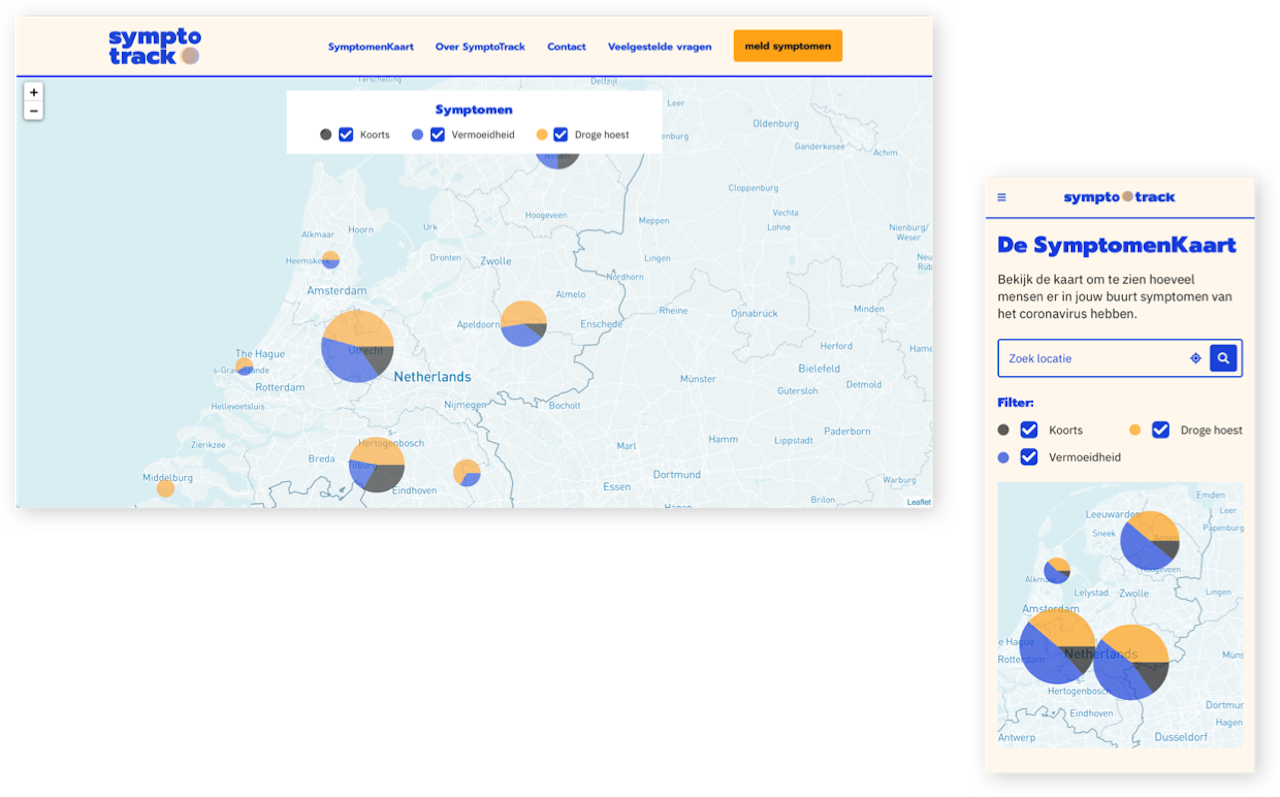1280x797 pixels.
Task: Select the Middelburg orange marker
Action: (165, 488)
